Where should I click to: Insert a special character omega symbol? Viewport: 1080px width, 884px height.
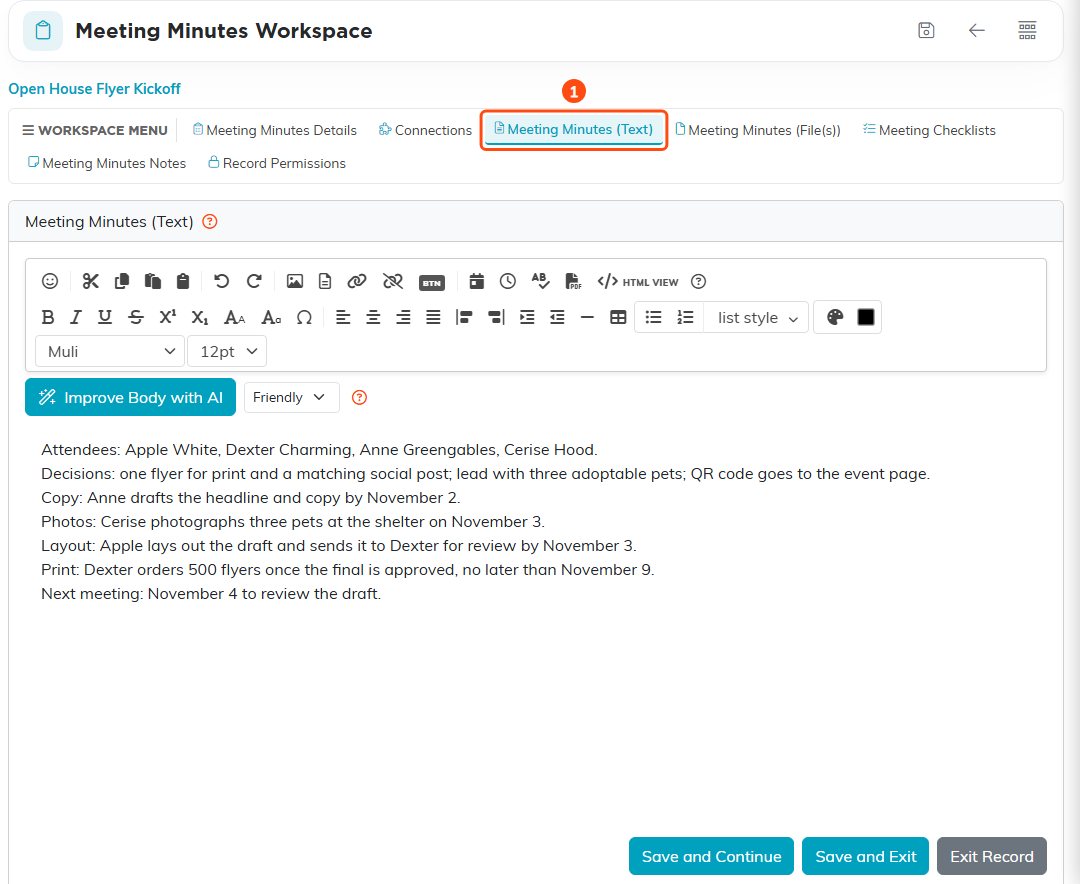(304, 317)
